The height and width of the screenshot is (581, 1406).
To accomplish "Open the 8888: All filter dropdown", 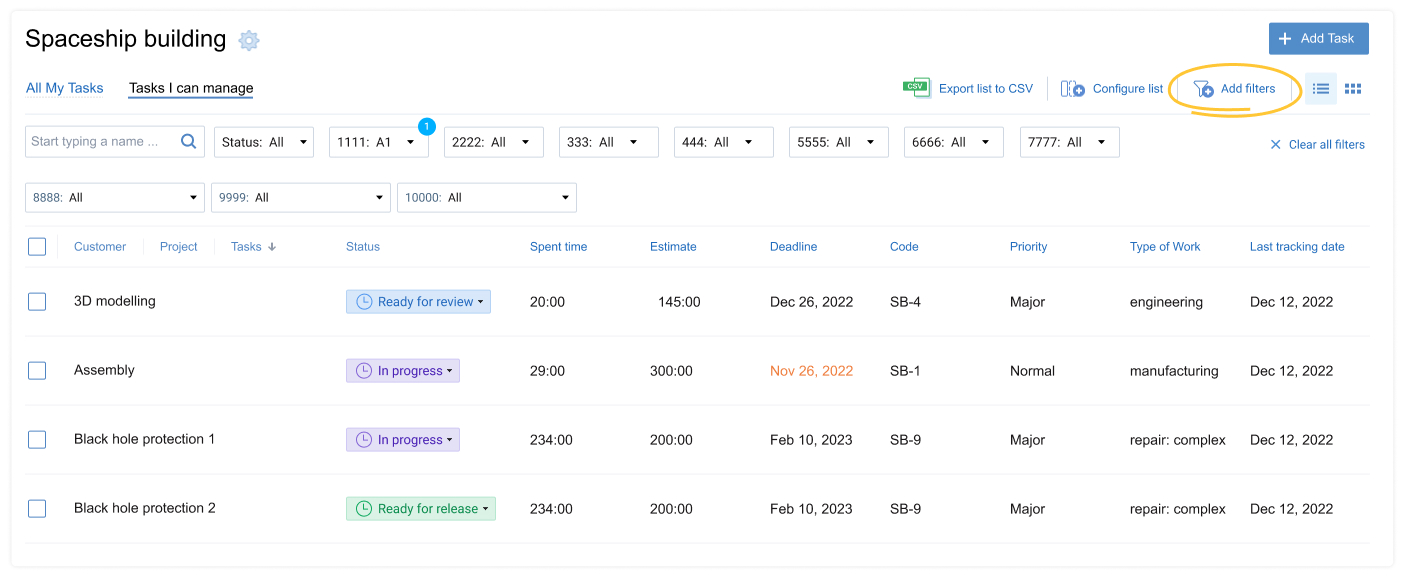I will [115, 197].
